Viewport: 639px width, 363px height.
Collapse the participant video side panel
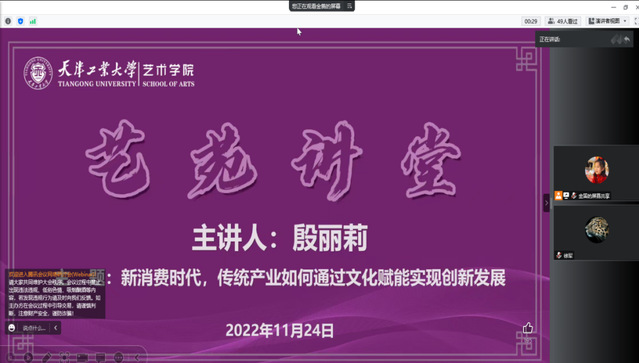546,203
